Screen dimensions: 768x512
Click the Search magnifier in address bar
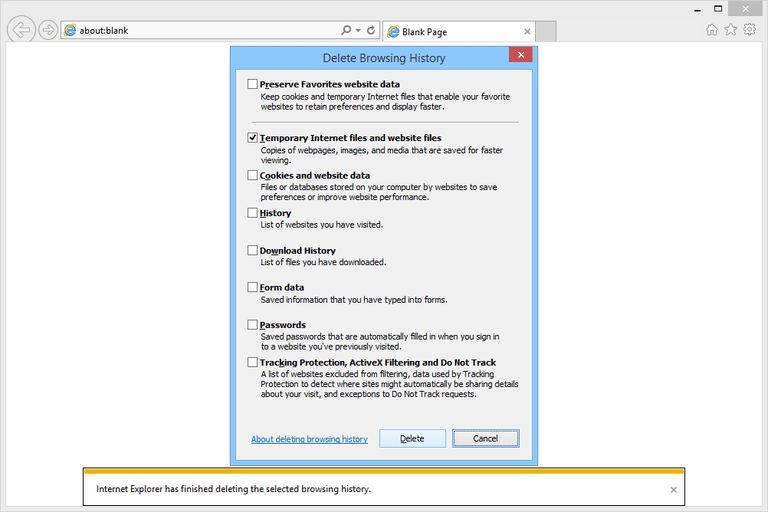[x=346, y=30]
